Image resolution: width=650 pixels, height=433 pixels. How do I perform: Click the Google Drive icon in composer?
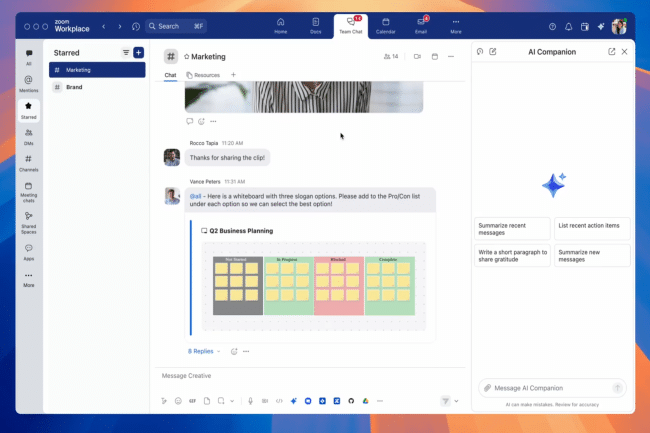click(366, 401)
